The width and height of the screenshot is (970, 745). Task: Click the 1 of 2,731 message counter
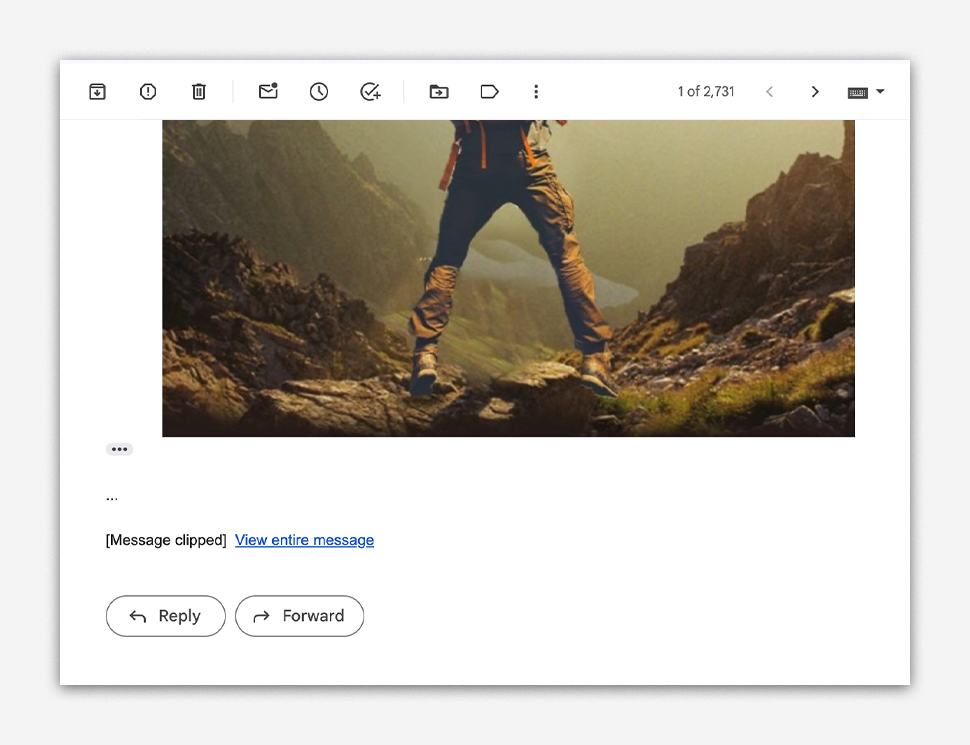(706, 92)
